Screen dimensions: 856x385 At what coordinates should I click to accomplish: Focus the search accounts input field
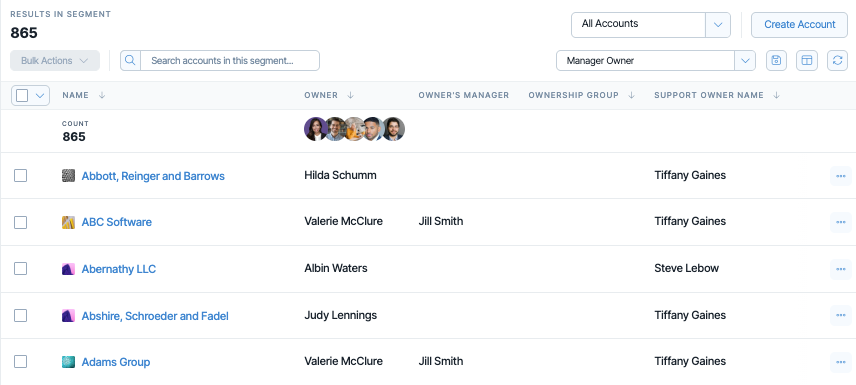coord(230,61)
